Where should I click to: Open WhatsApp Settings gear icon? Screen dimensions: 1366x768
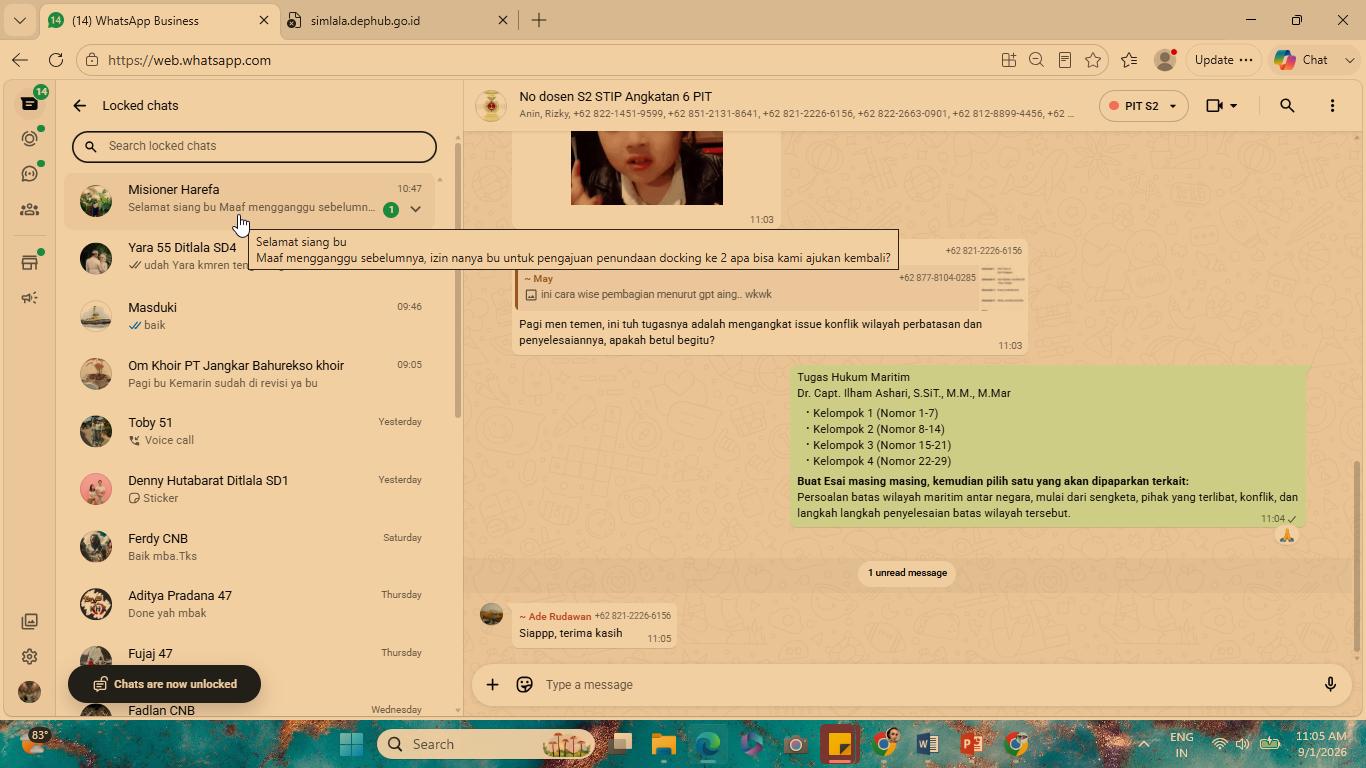pyautogui.click(x=29, y=657)
